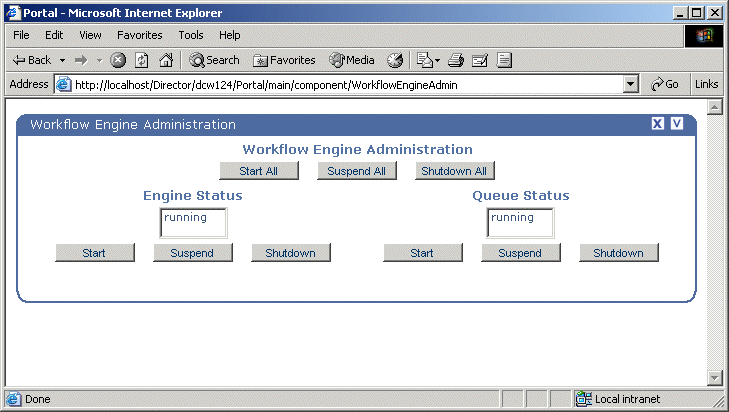Click the Links toolbar label
Screen dimensions: 729x412
pyautogui.click(x=707, y=84)
